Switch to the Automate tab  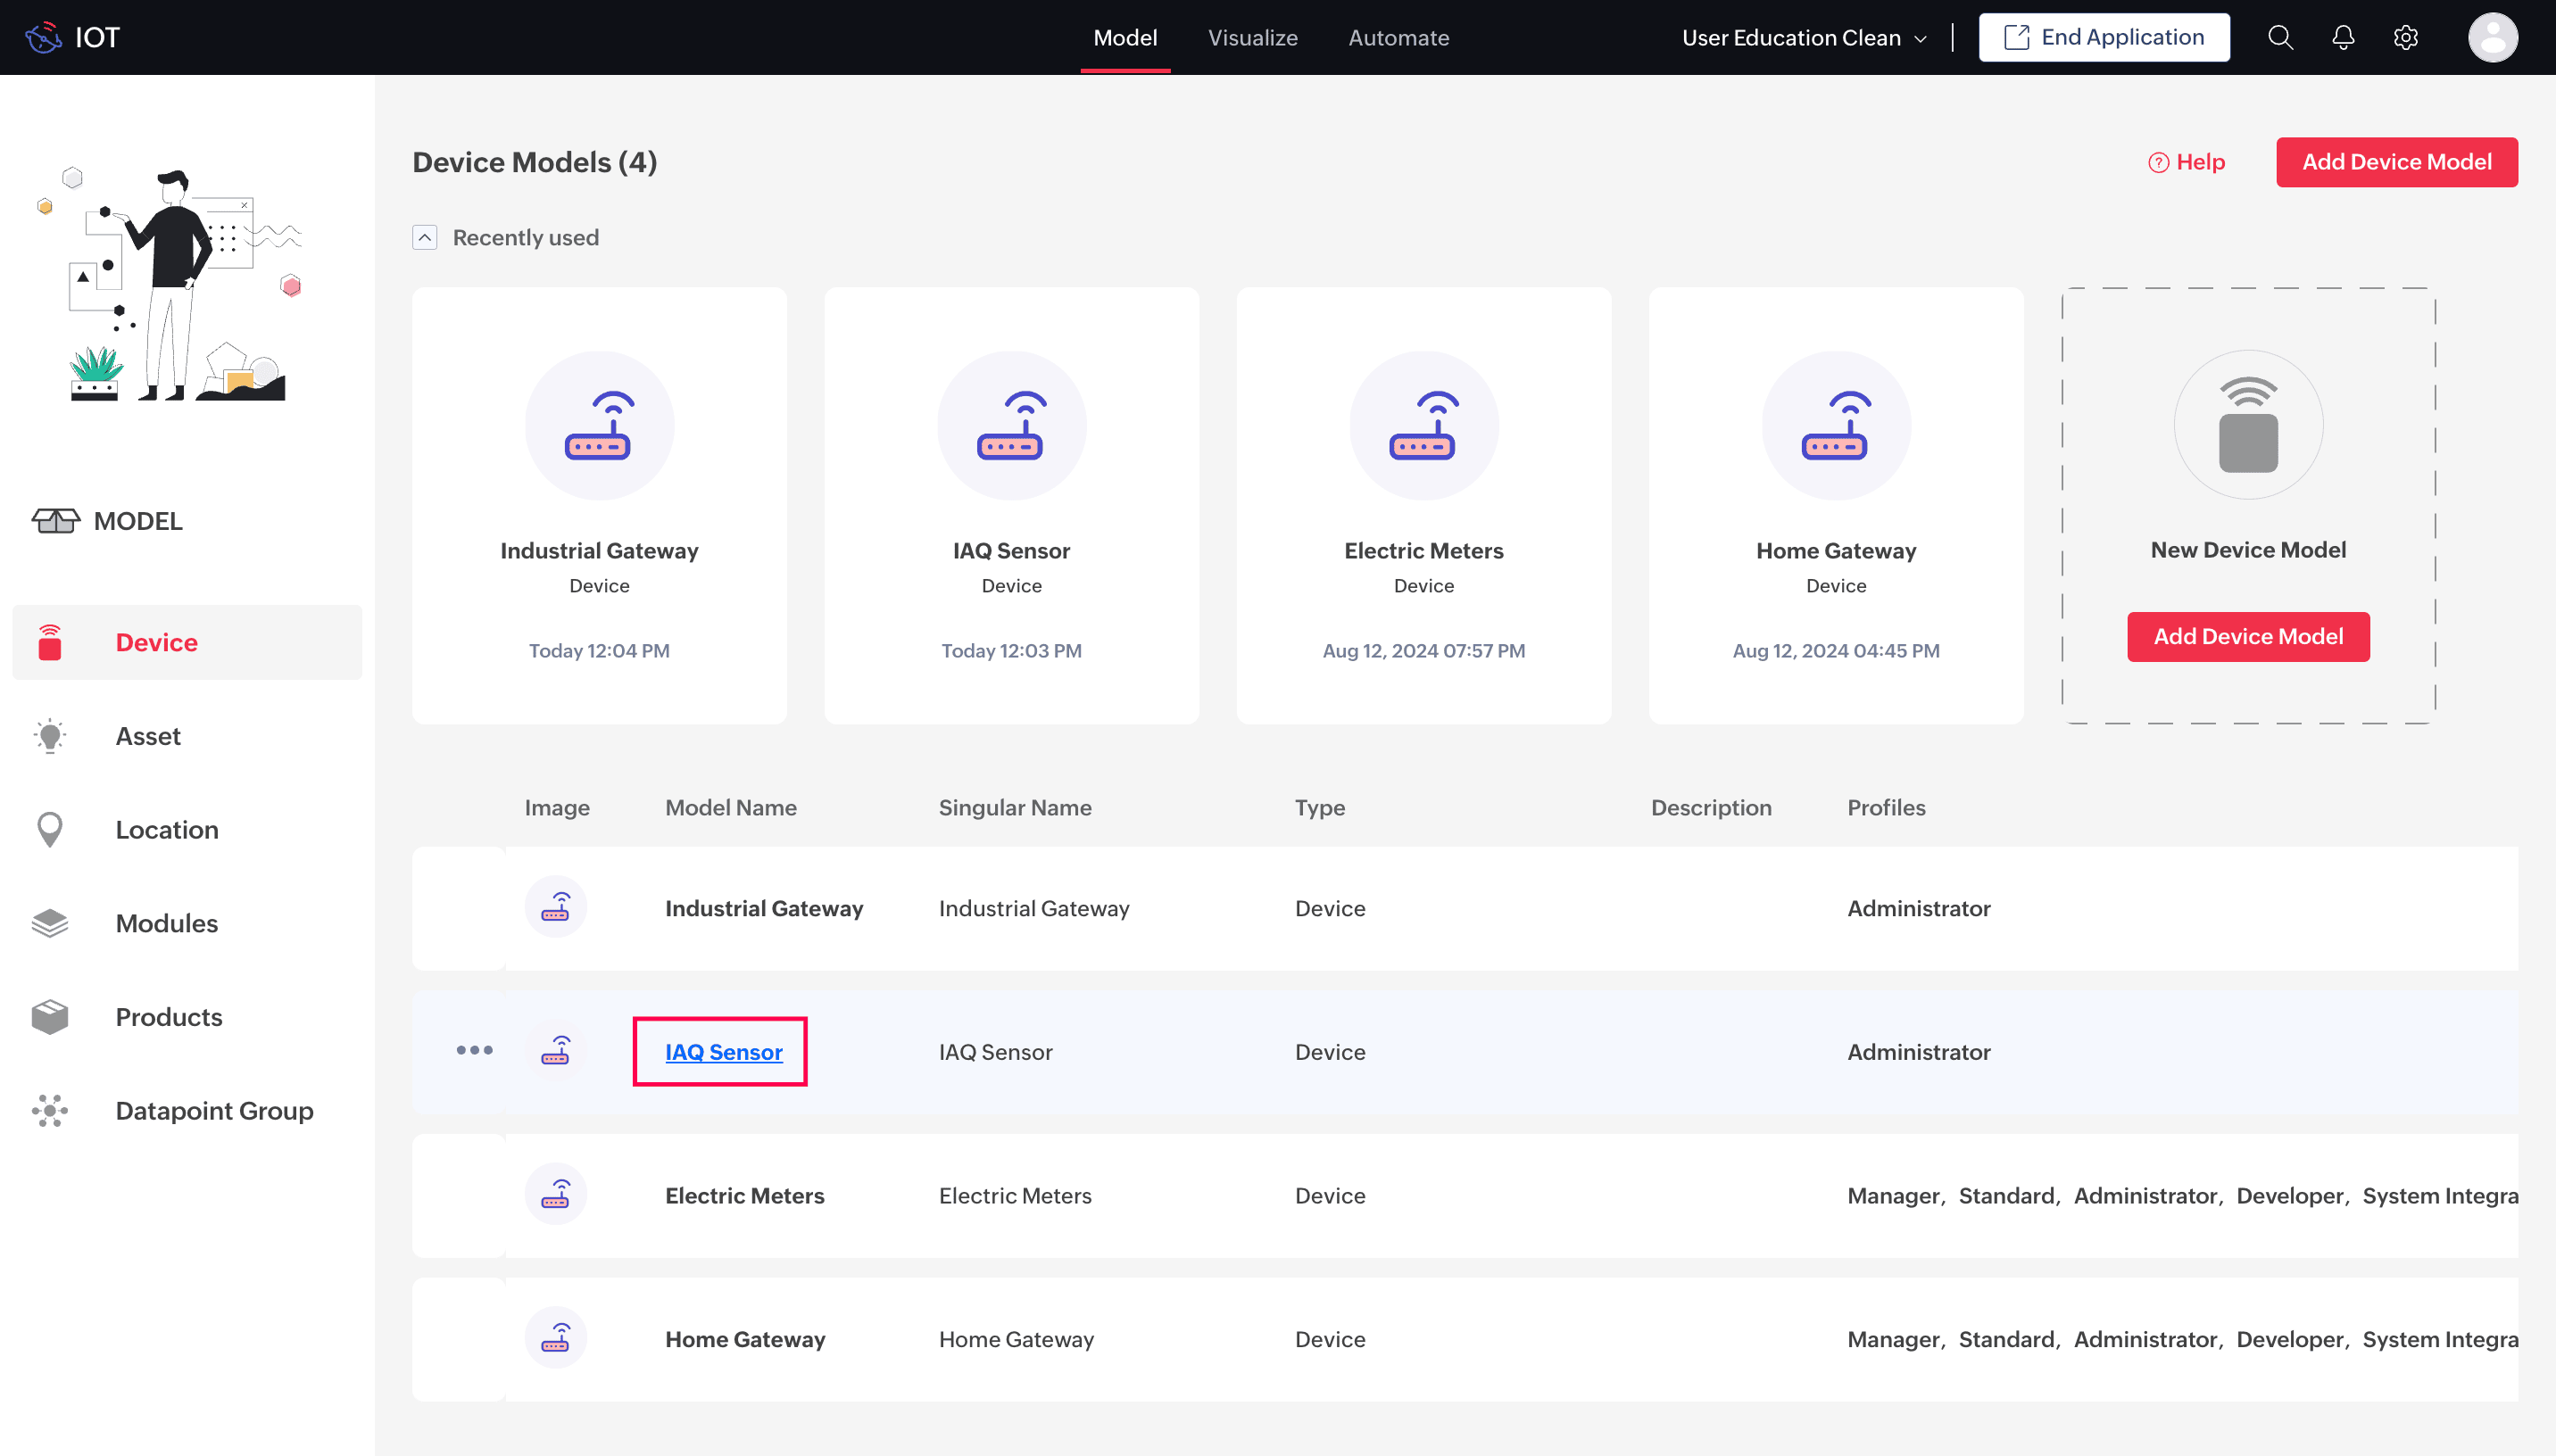pos(1398,38)
